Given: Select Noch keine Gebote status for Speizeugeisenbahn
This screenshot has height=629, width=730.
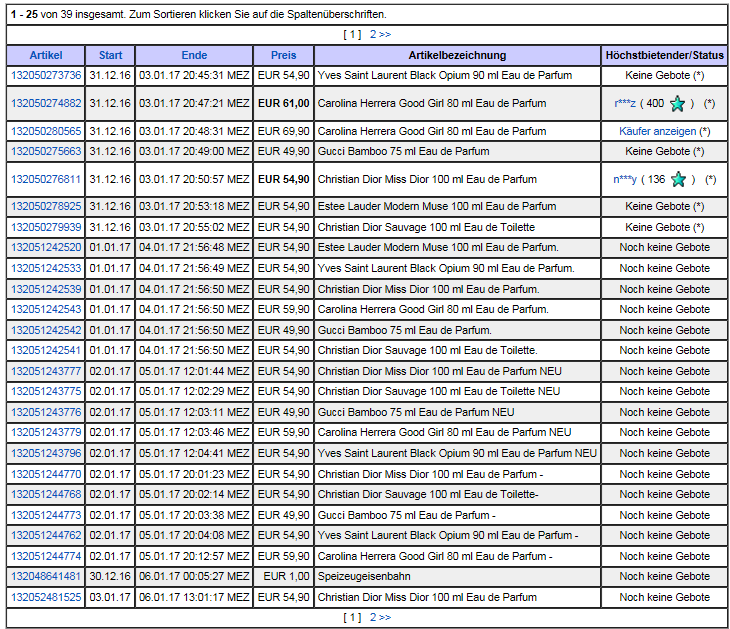Looking at the screenshot, I should [664, 576].
